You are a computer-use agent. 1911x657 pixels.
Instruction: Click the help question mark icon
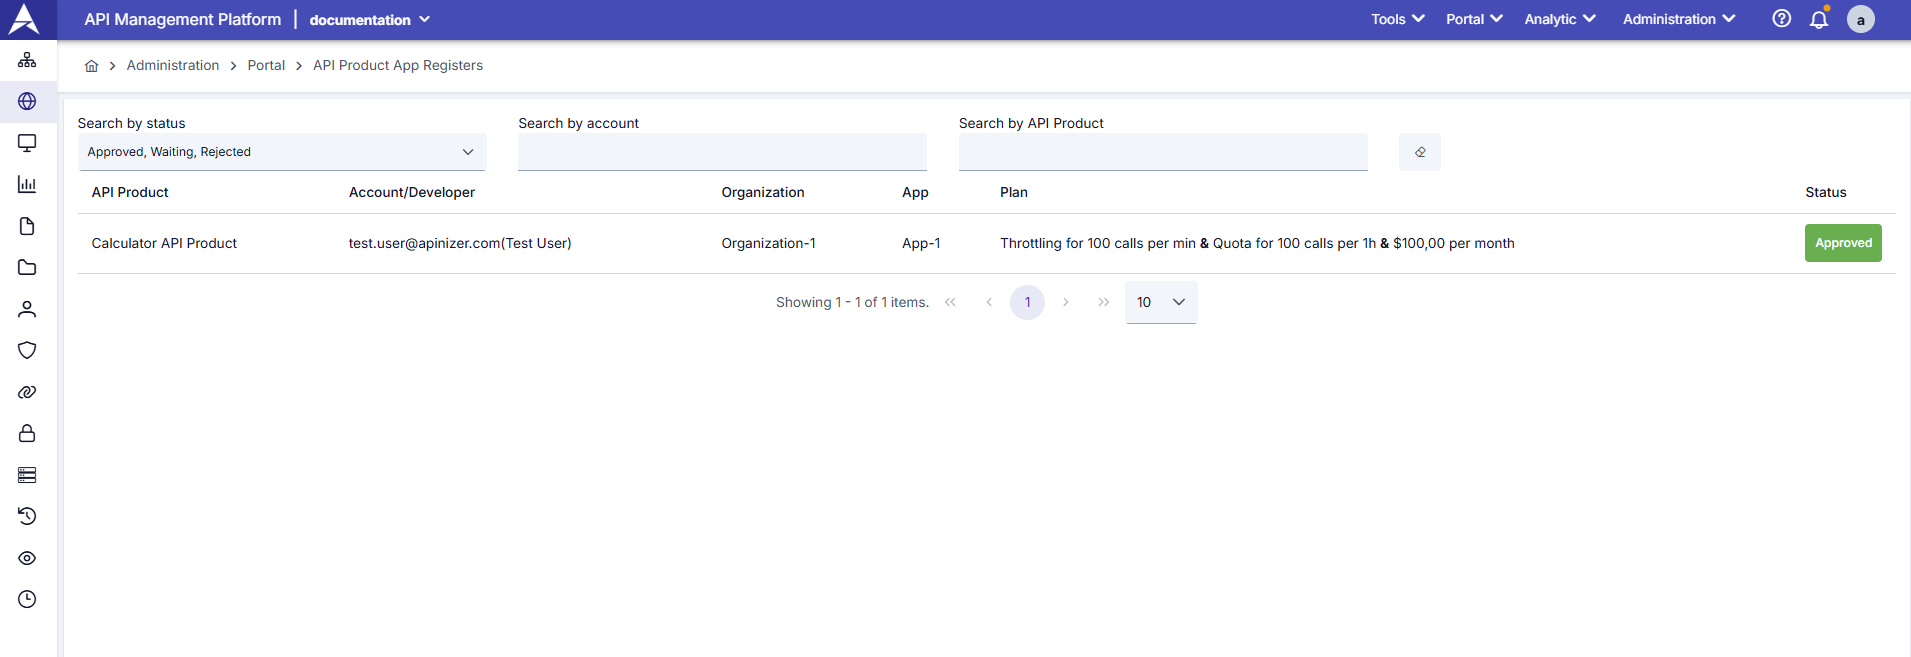point(1781,19)
